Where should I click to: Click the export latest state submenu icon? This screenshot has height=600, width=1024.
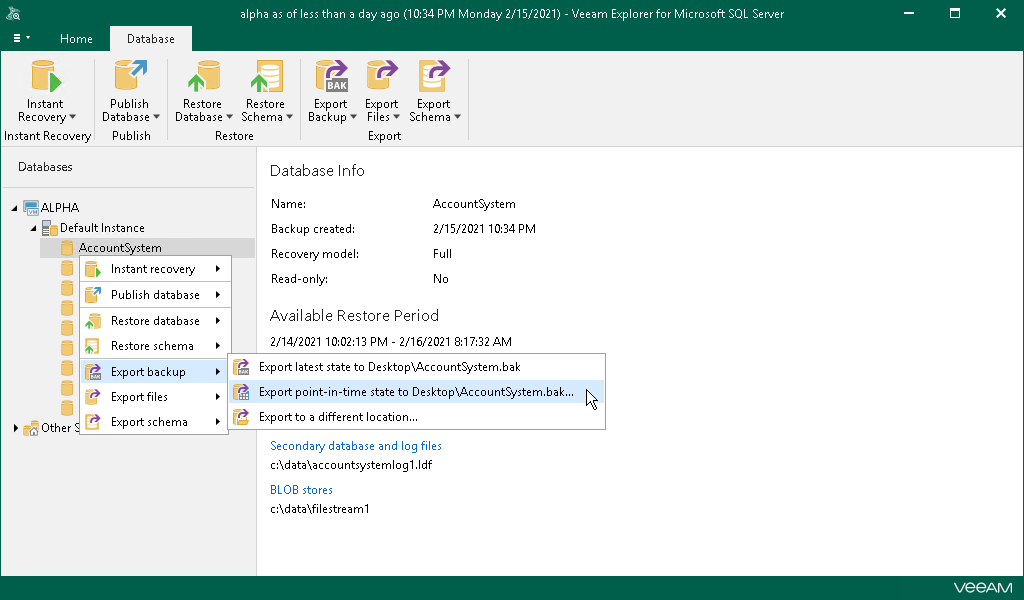click(242, 367)
